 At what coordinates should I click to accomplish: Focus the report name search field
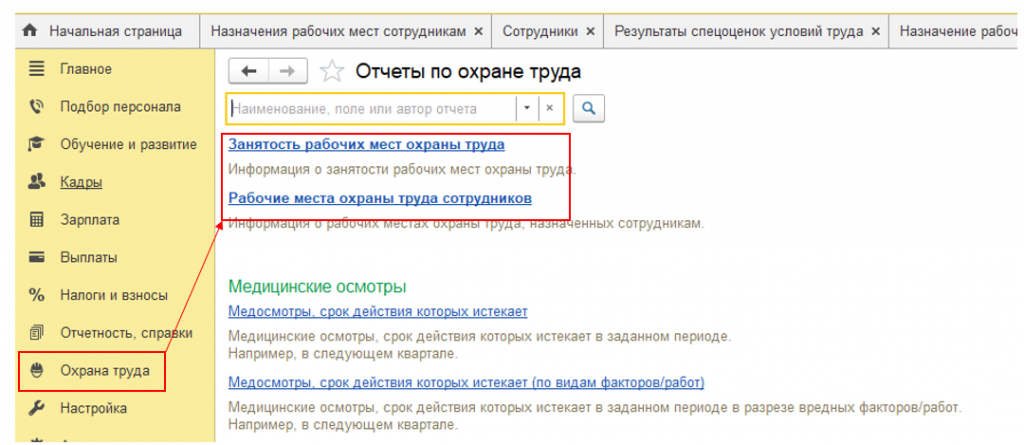(x=371, y=109)
